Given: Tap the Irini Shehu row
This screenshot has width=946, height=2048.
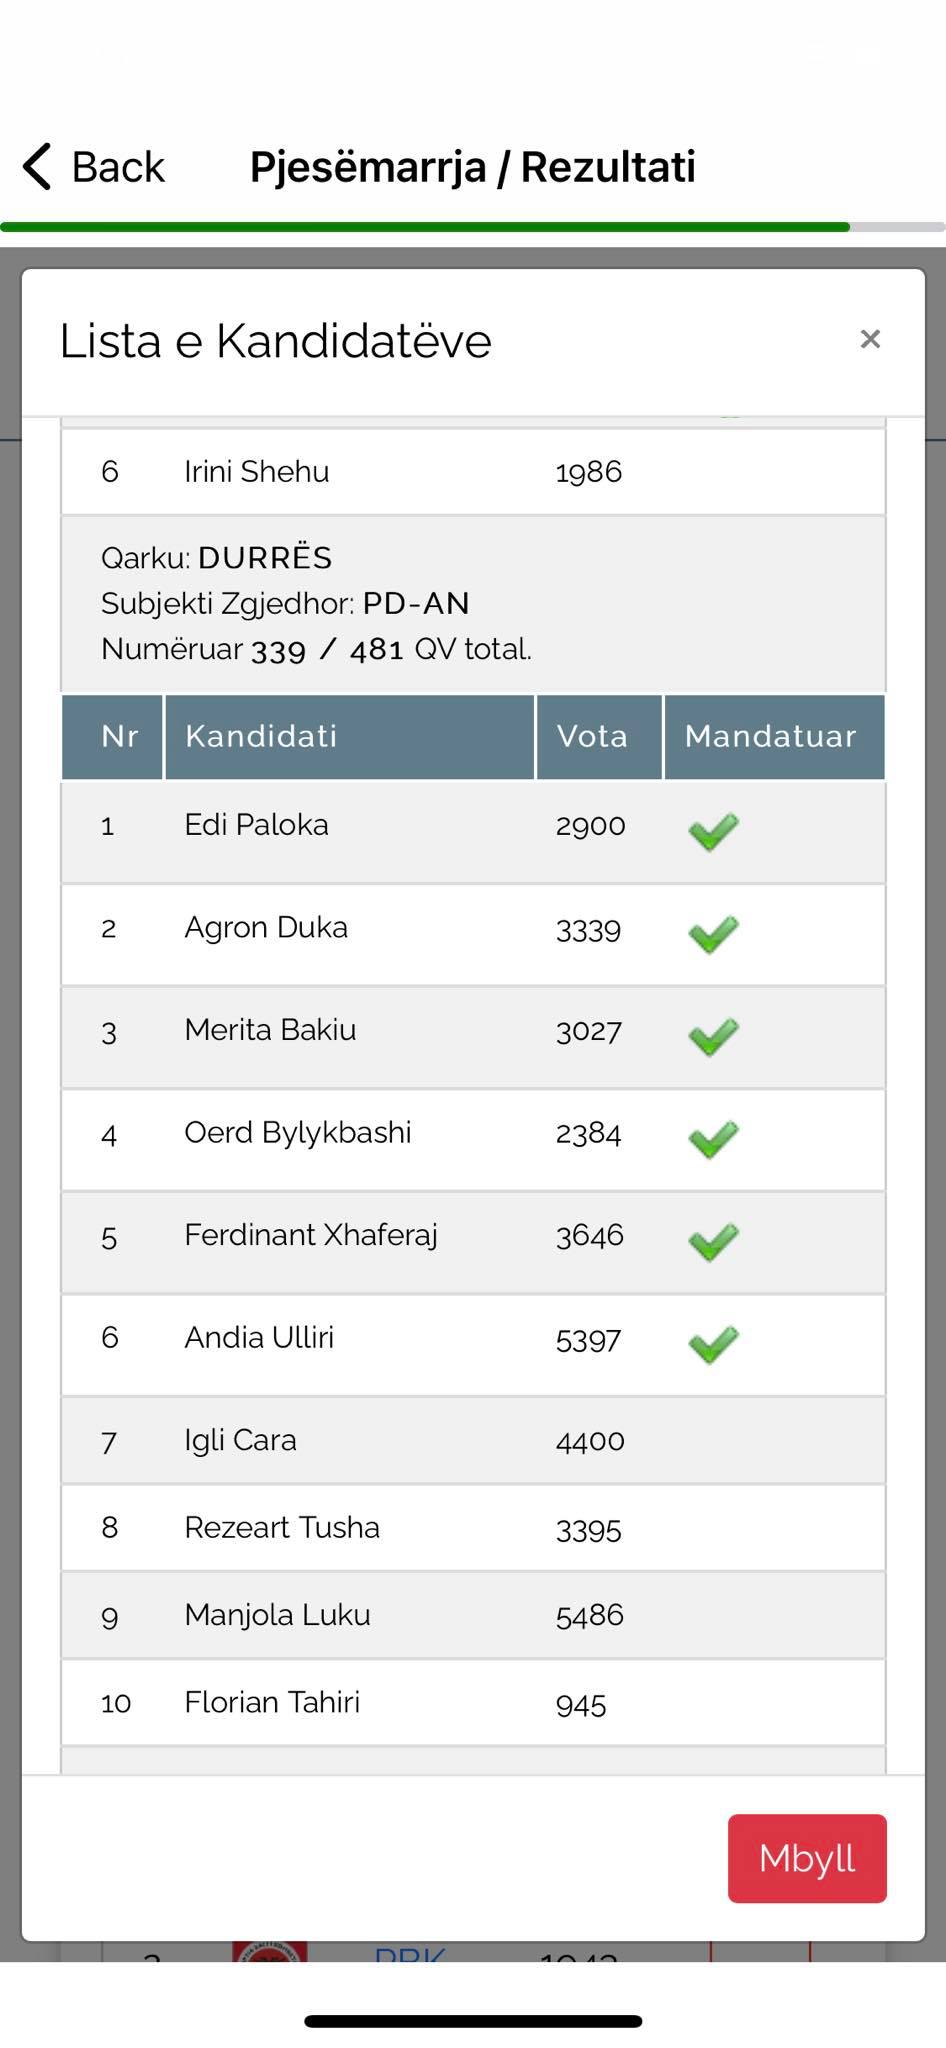Looking at the screenshot, I should [x=473, y=471].
